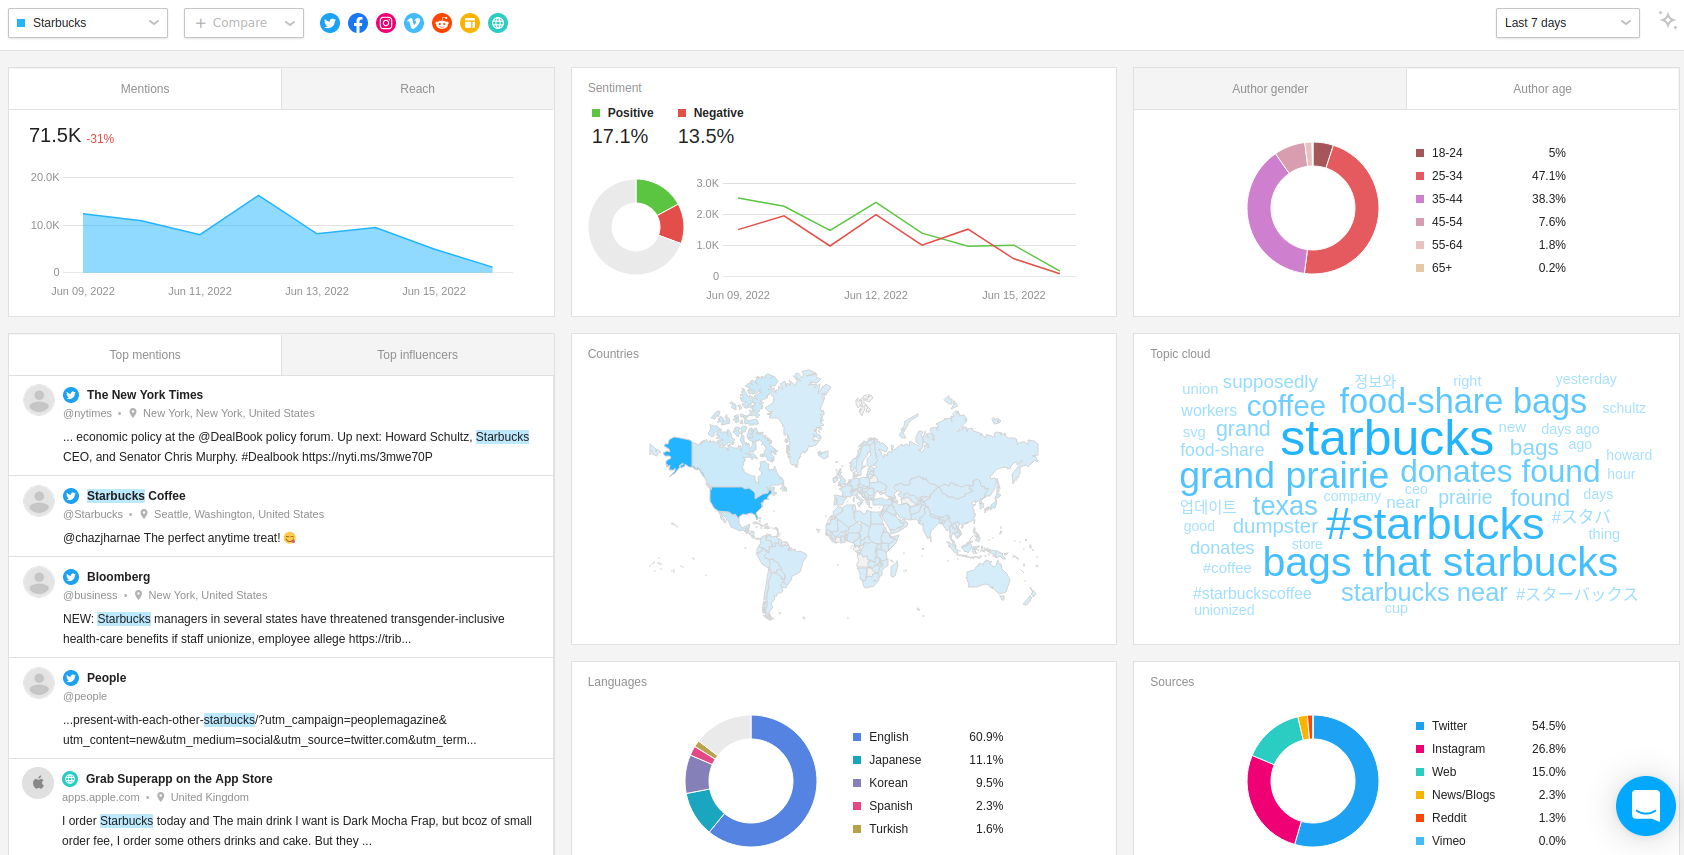
Task: Click the Instagram source color swatch
Action: [1420, 749]
